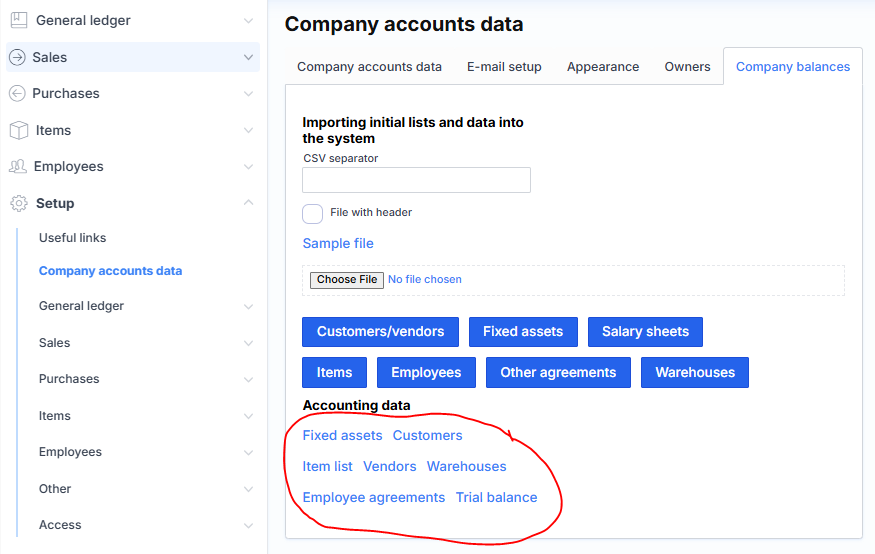The width and height of the screenshot is (875, 554).
Task: Click the CSV separator input field
Action: 416,180
